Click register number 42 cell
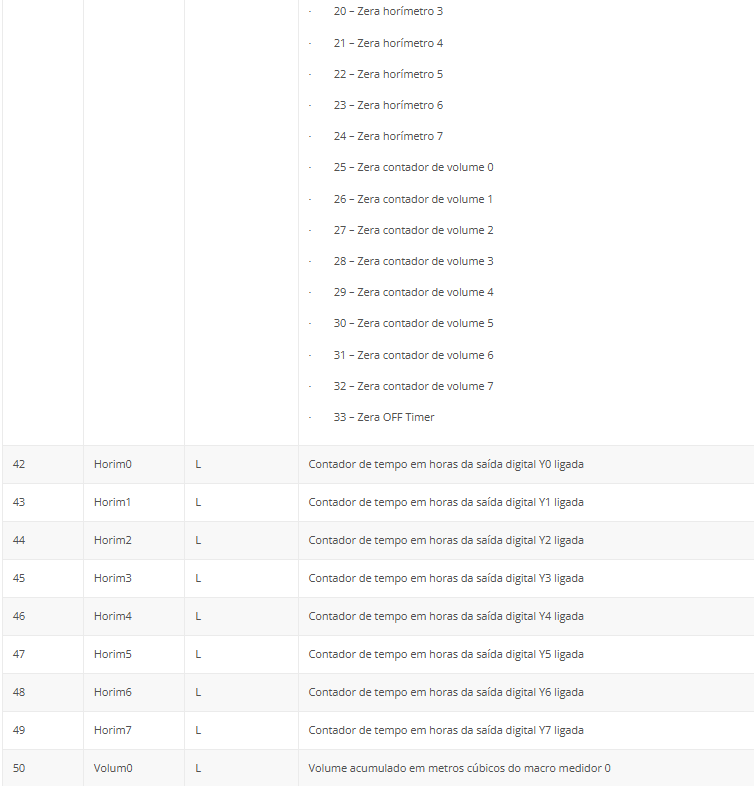This screenshot has width=754, height=786. tap(19, 464)
